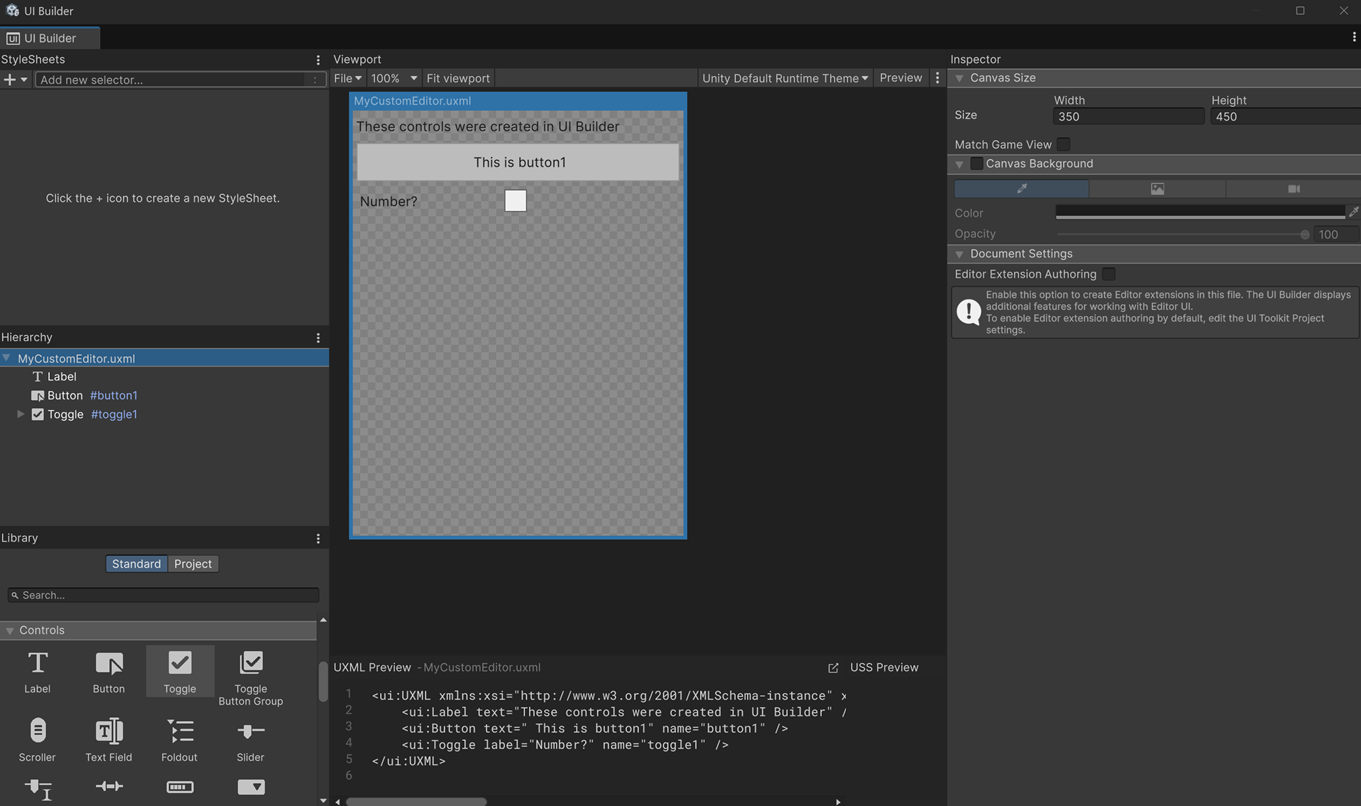This screenshot has height=806, width=1361.
Task: Collapse the Canvas Background section
Action: coord(959,164)
